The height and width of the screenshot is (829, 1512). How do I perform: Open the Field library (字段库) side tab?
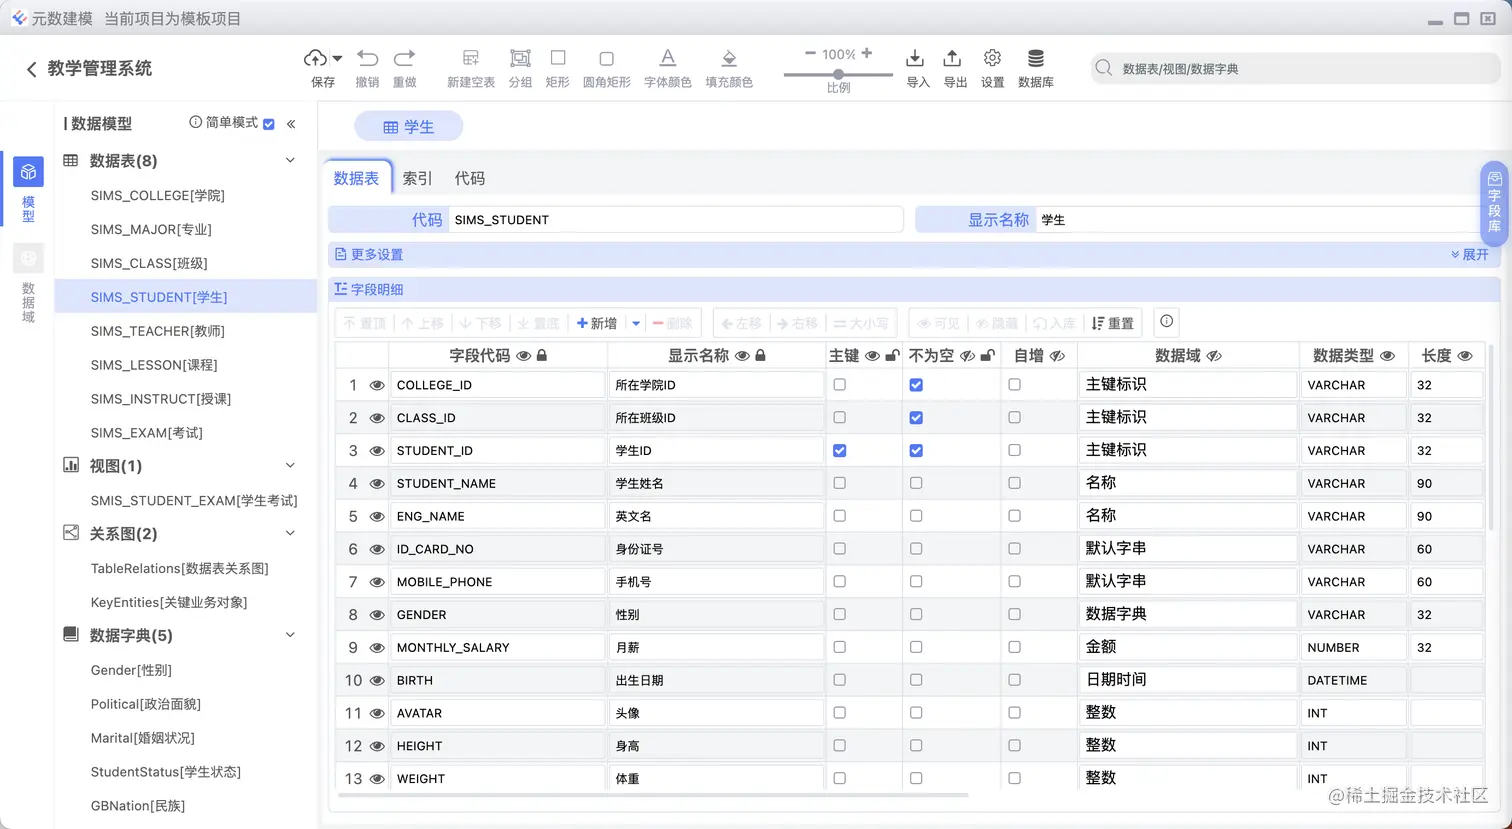[x=1494, y=204]
